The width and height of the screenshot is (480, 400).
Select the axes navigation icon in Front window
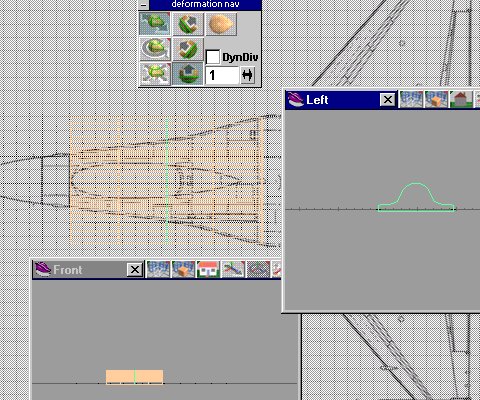click(x=233, y=269)
